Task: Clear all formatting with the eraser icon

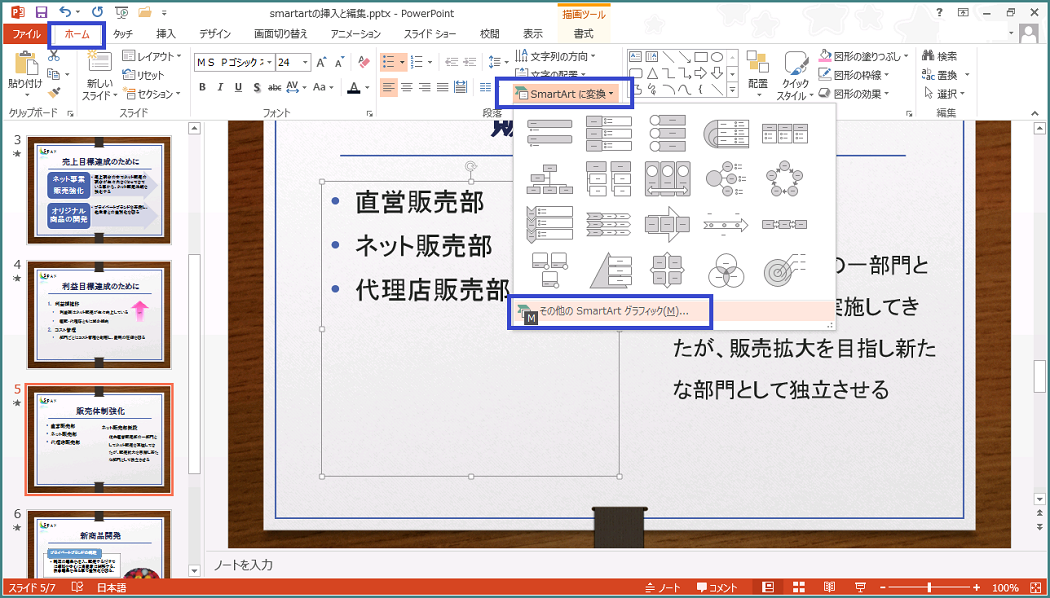Action: (364, 62)
